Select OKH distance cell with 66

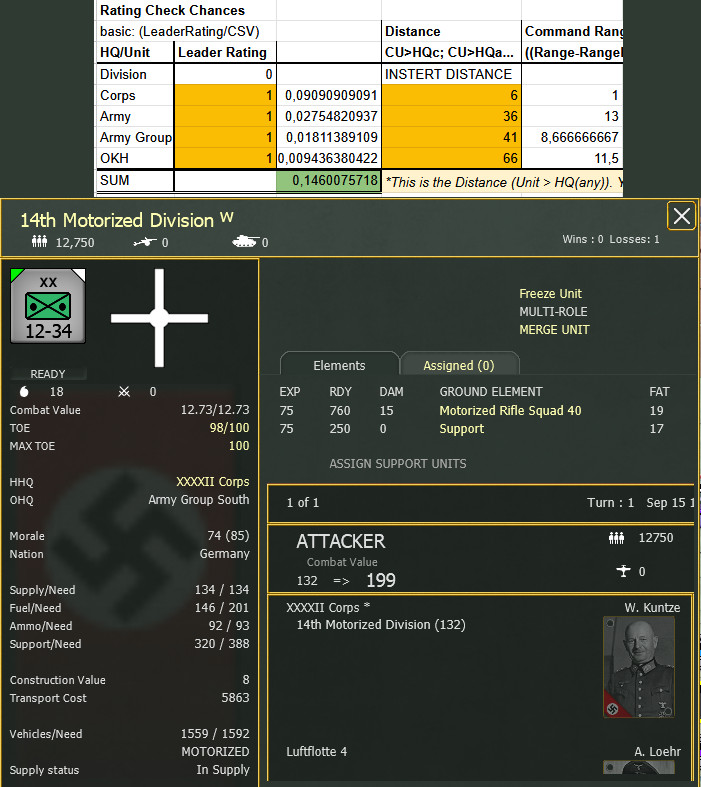click(451, 158)
